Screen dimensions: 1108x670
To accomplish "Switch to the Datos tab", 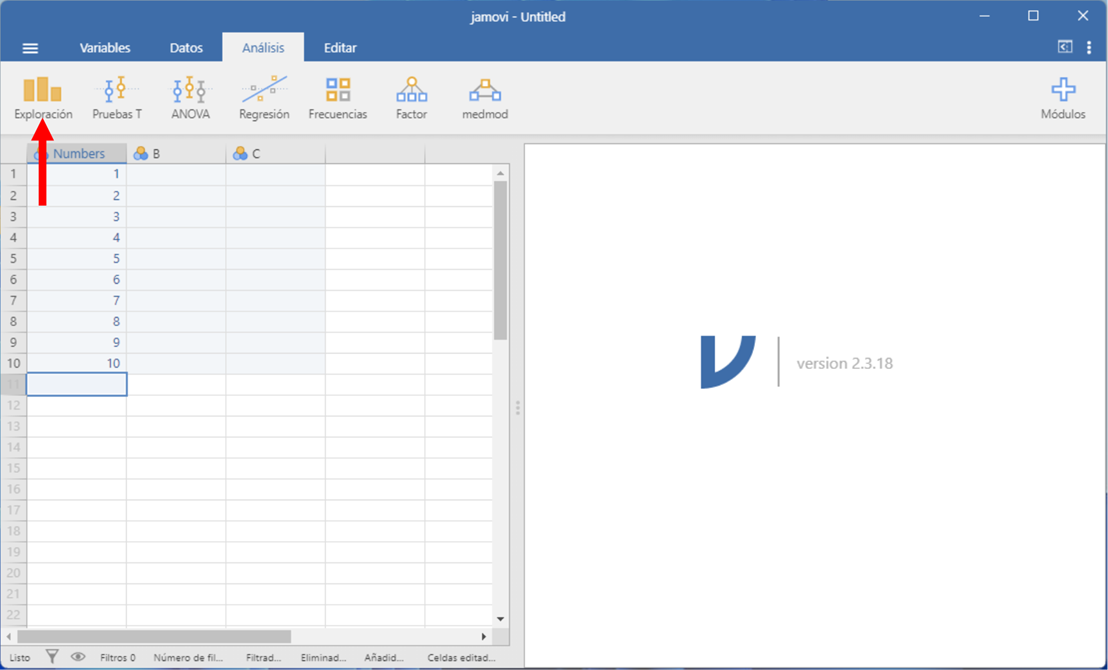I will (186, 48).
